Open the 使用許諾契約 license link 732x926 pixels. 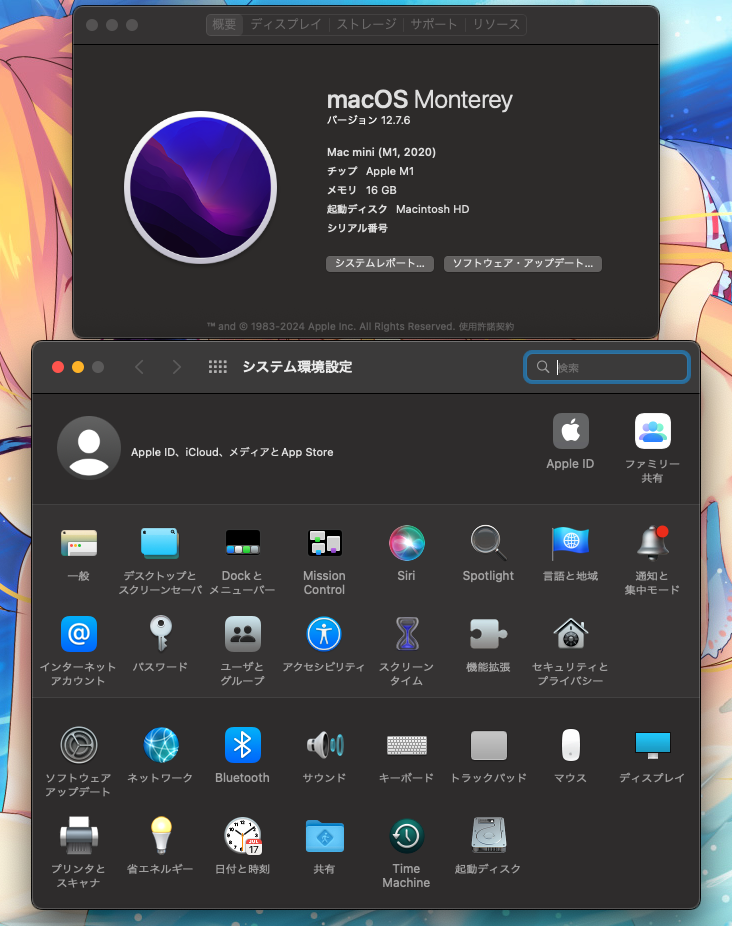pos(486,327)
